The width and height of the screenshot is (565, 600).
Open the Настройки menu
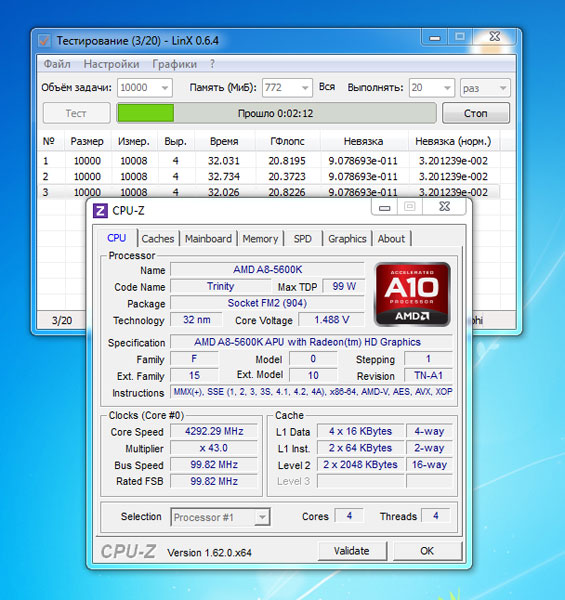pyautogui.click(x=111, y=64)
